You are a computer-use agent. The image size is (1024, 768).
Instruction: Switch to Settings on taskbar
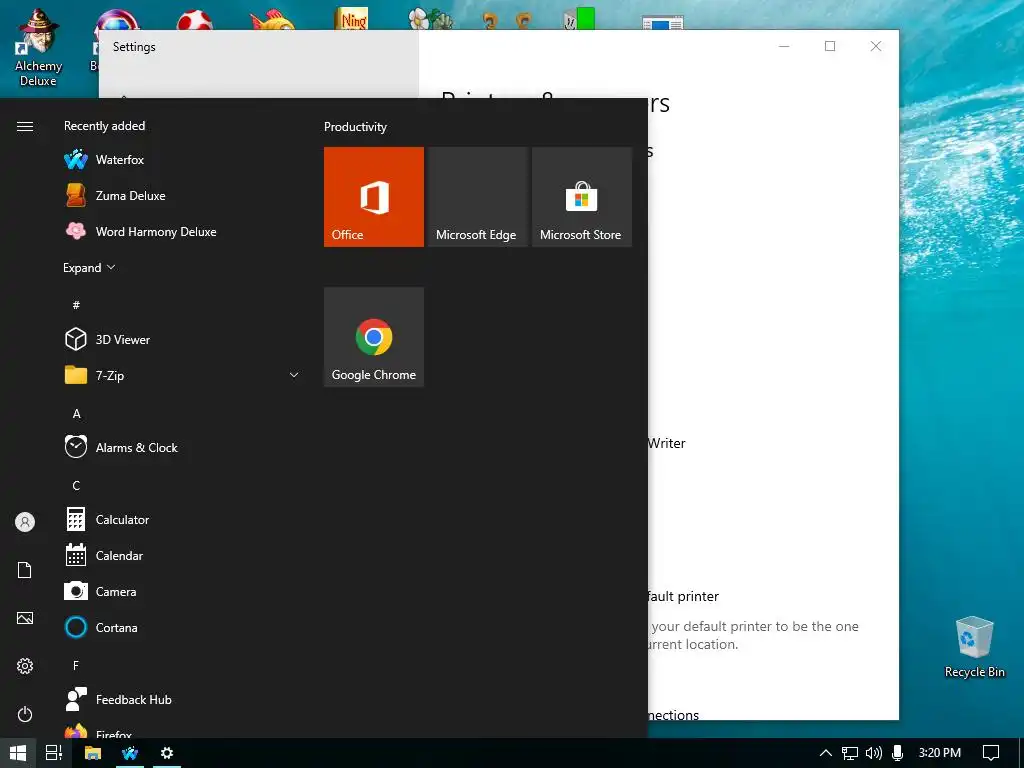167,753
